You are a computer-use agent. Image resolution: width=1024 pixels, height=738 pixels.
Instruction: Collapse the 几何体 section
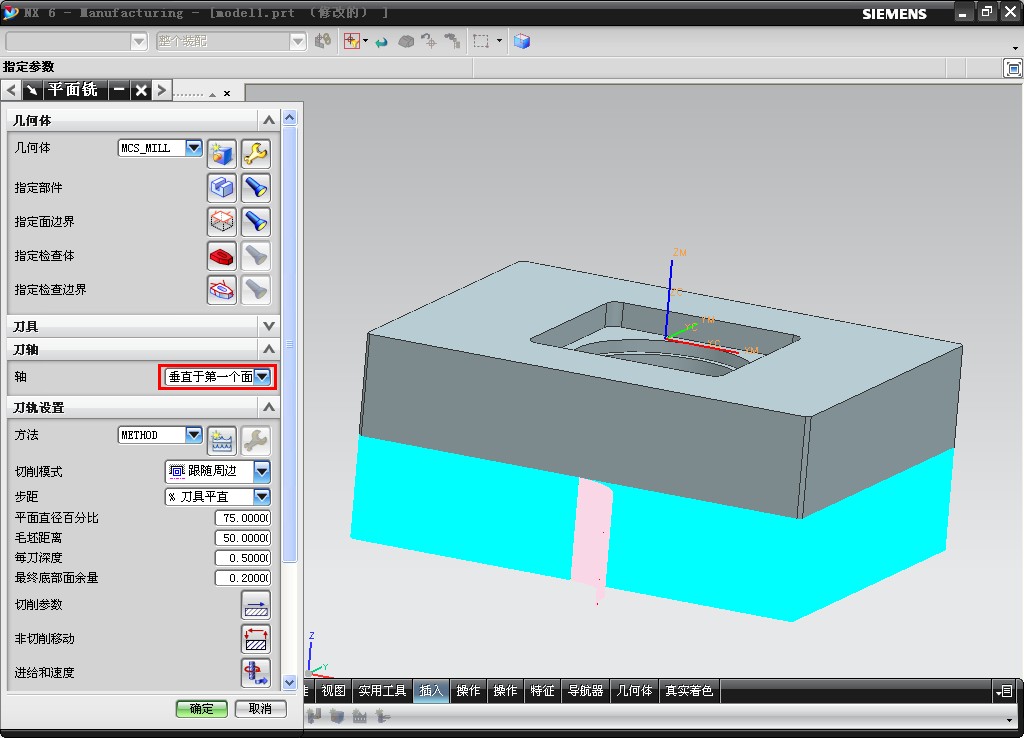click(x=268, y=120)
